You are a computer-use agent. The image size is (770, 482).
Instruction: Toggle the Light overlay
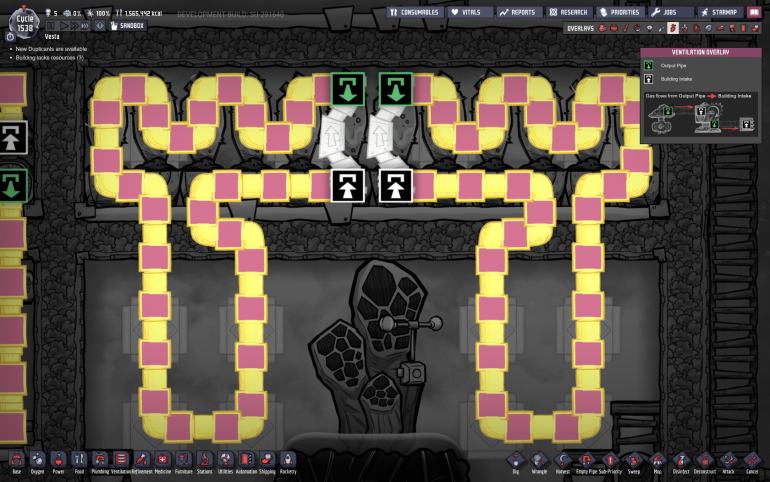pos(649,28)
